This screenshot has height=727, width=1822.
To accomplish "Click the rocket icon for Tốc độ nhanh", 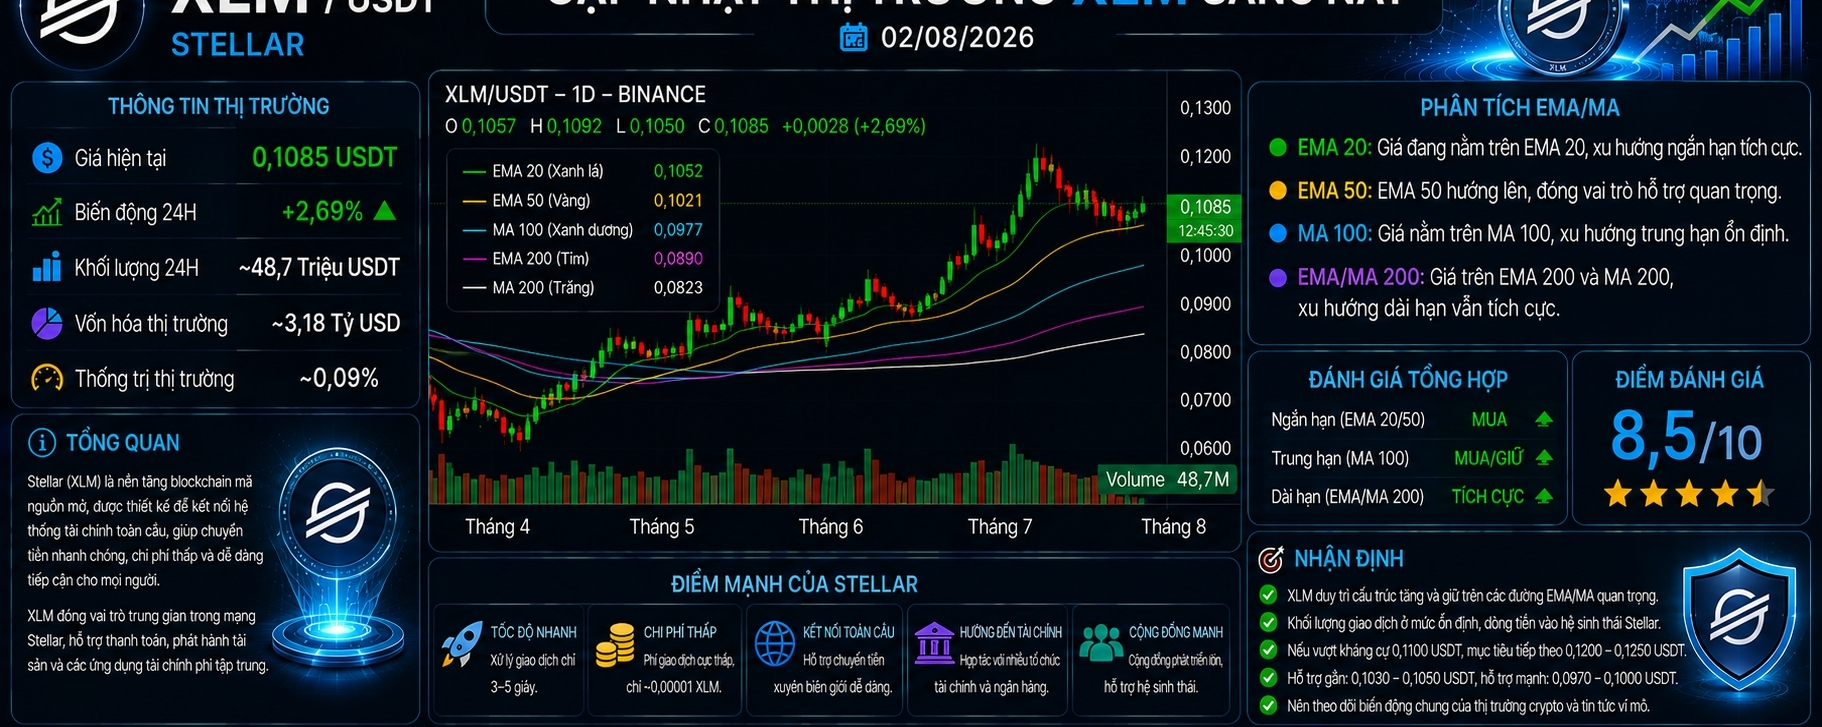I will pyautogui.click(x=462, y=645).
